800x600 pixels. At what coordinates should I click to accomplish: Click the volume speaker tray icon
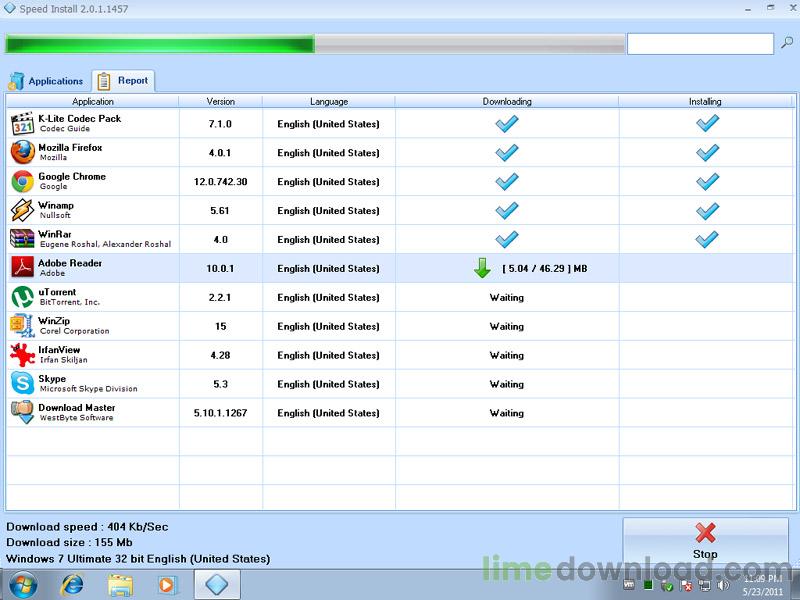(723, 586)
